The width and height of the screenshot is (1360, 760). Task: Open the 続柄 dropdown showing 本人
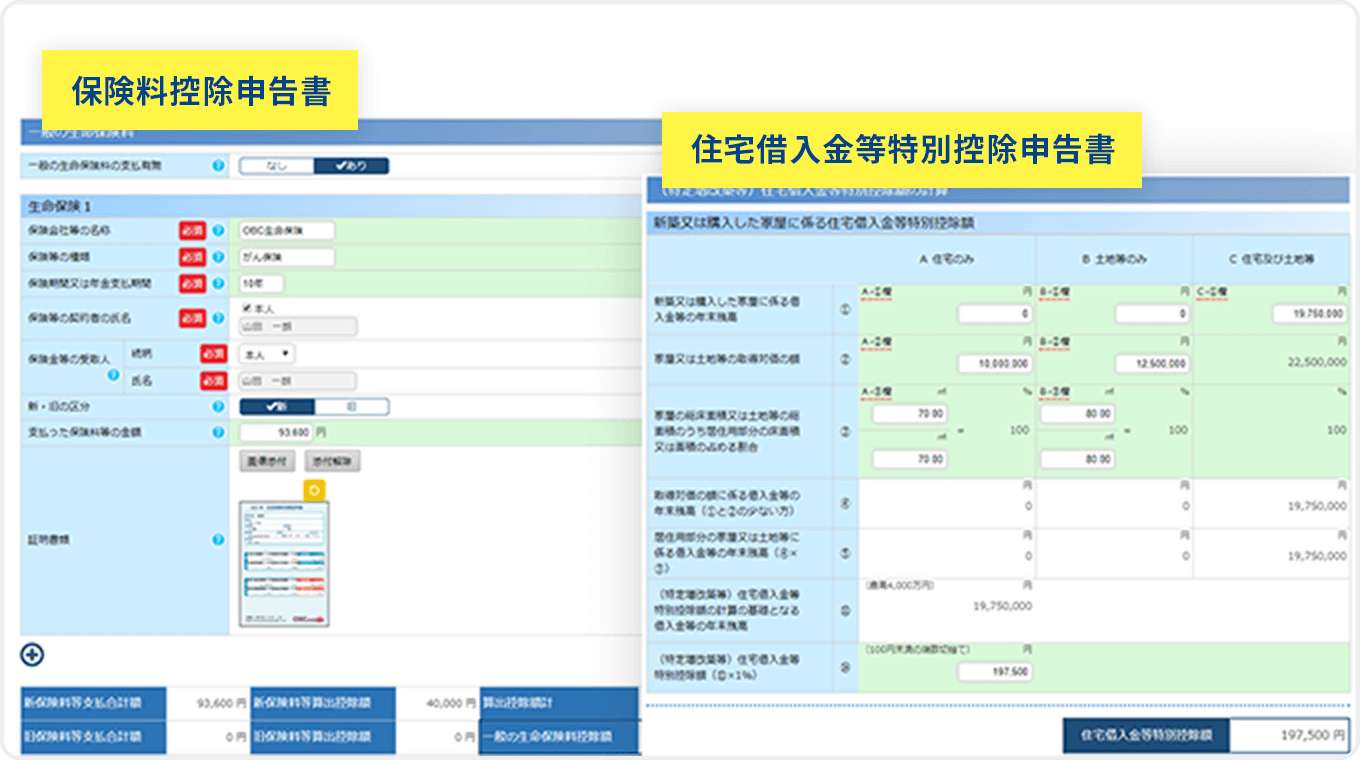point(267,354)
